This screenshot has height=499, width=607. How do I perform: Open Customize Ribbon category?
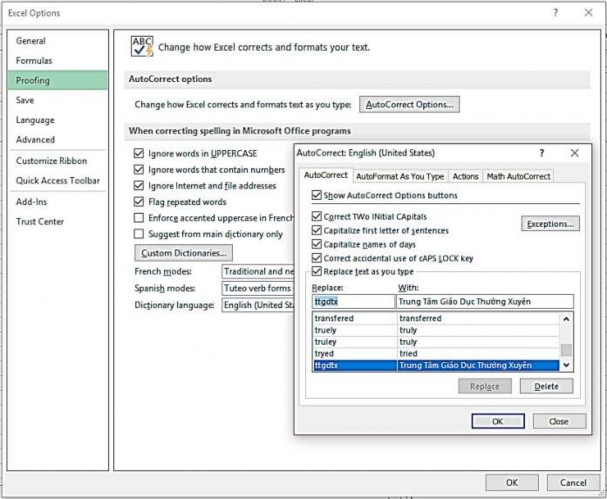point(51,161)
